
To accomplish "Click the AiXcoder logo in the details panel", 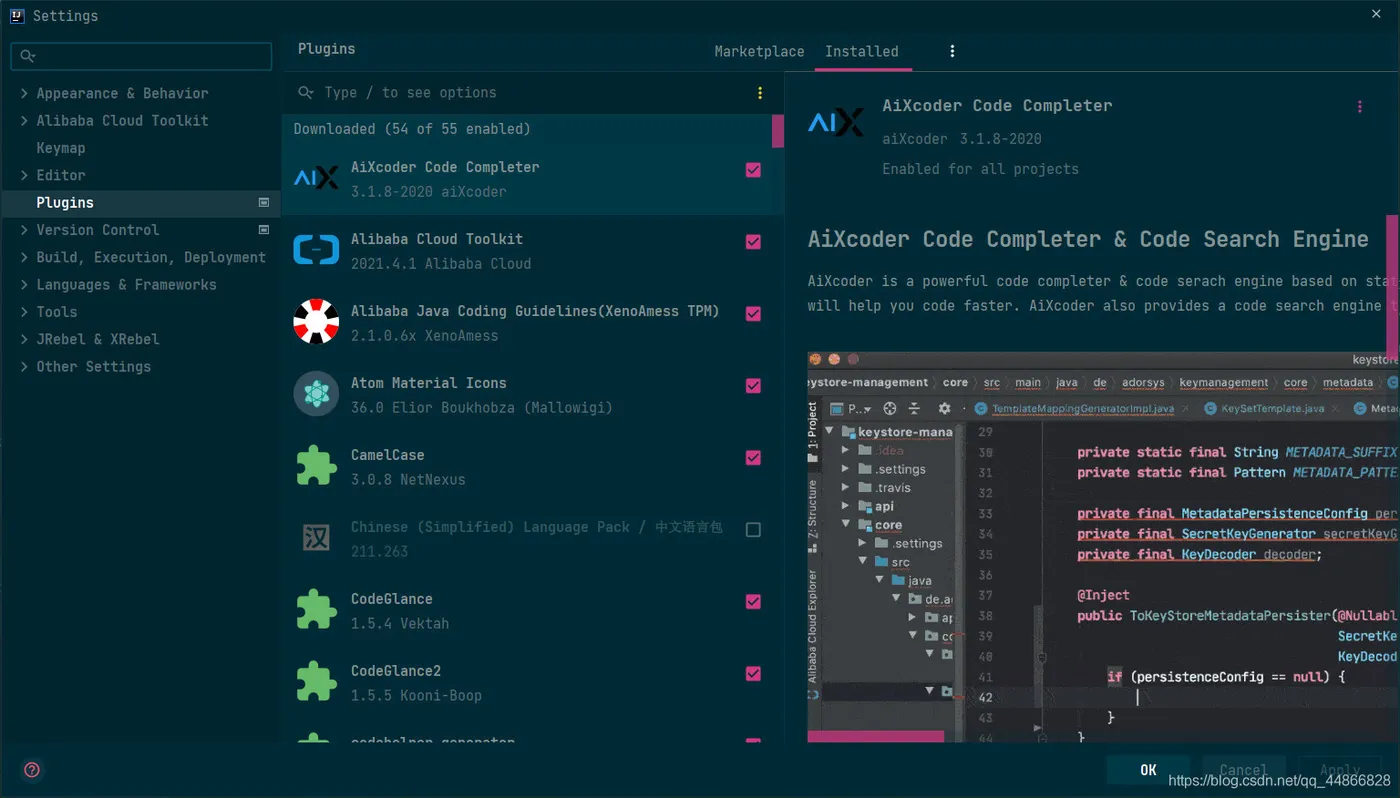I will pos(835,122).
